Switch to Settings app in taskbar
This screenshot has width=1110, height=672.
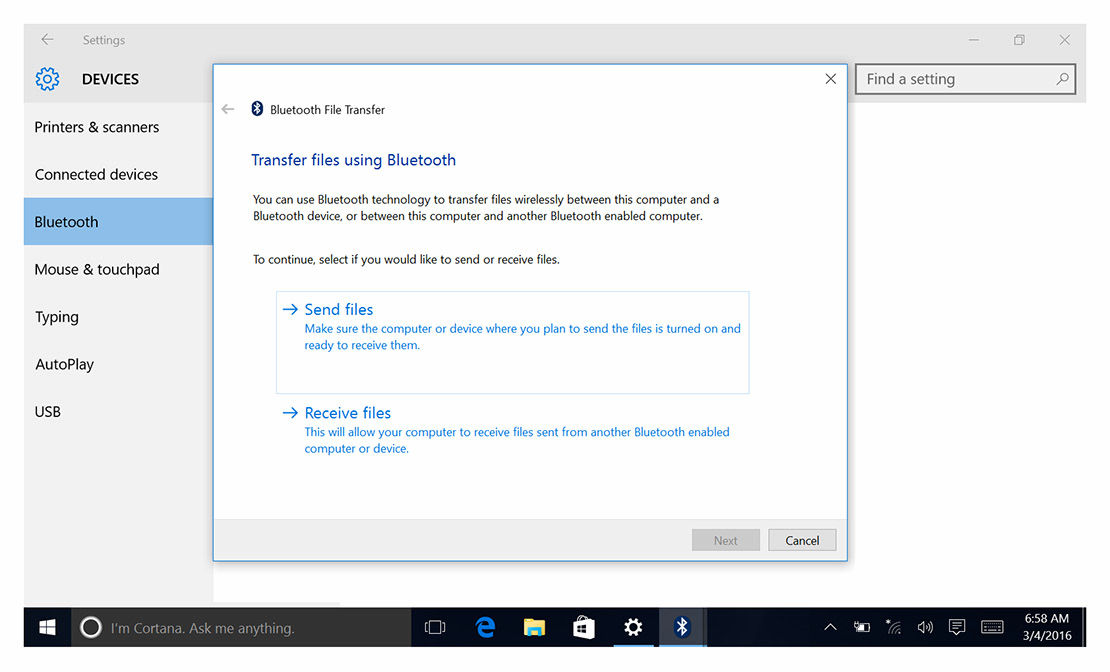[x=633, y=627]
